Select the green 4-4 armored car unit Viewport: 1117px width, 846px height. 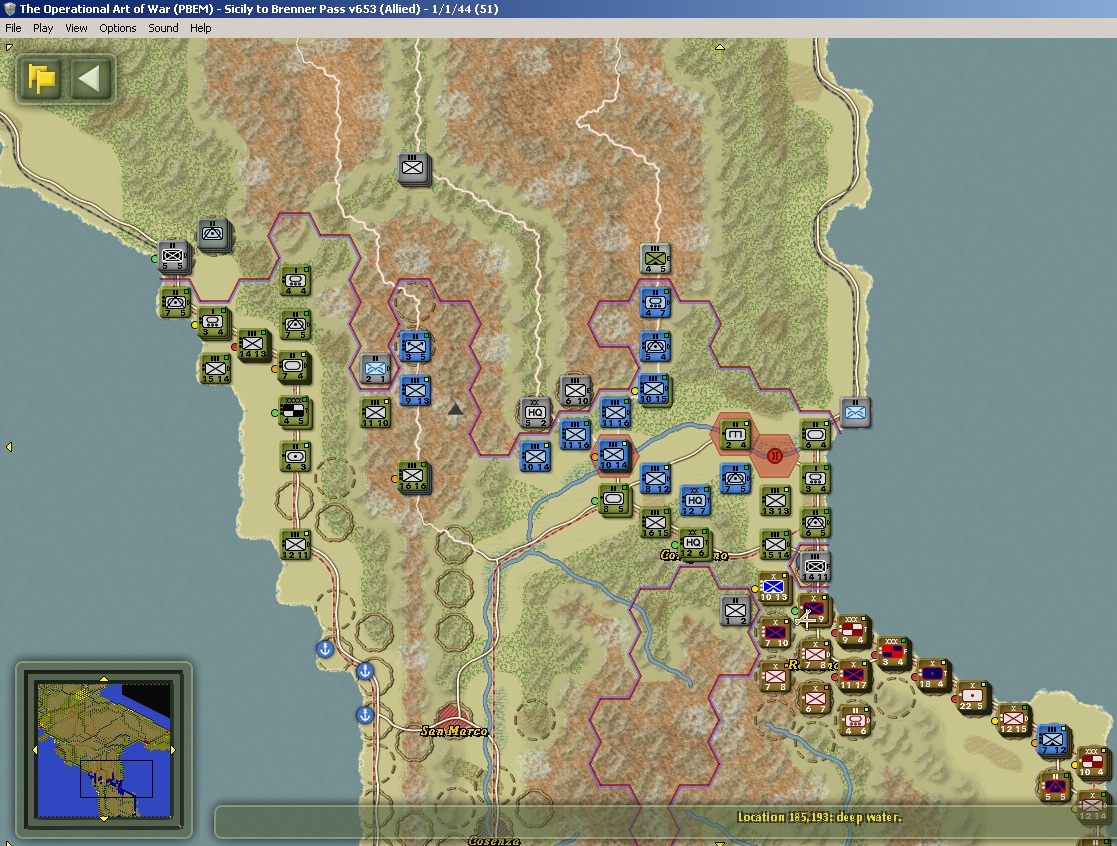[x=296, y=281]
